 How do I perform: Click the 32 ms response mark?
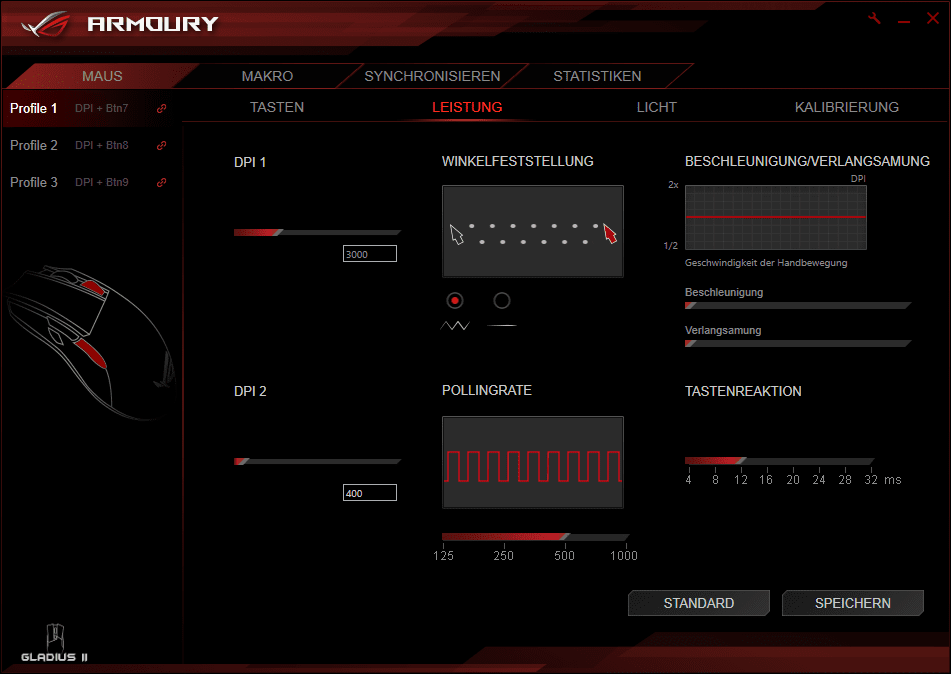coord(871,480)
